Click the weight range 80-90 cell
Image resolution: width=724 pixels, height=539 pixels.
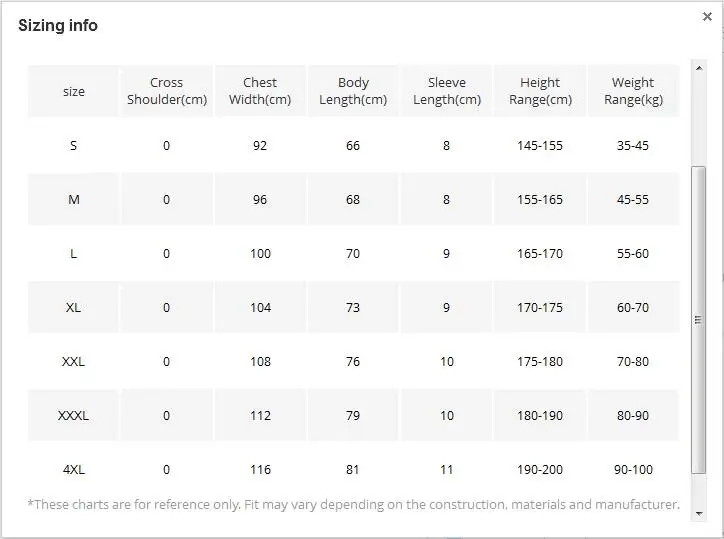(x=633, y=416)
